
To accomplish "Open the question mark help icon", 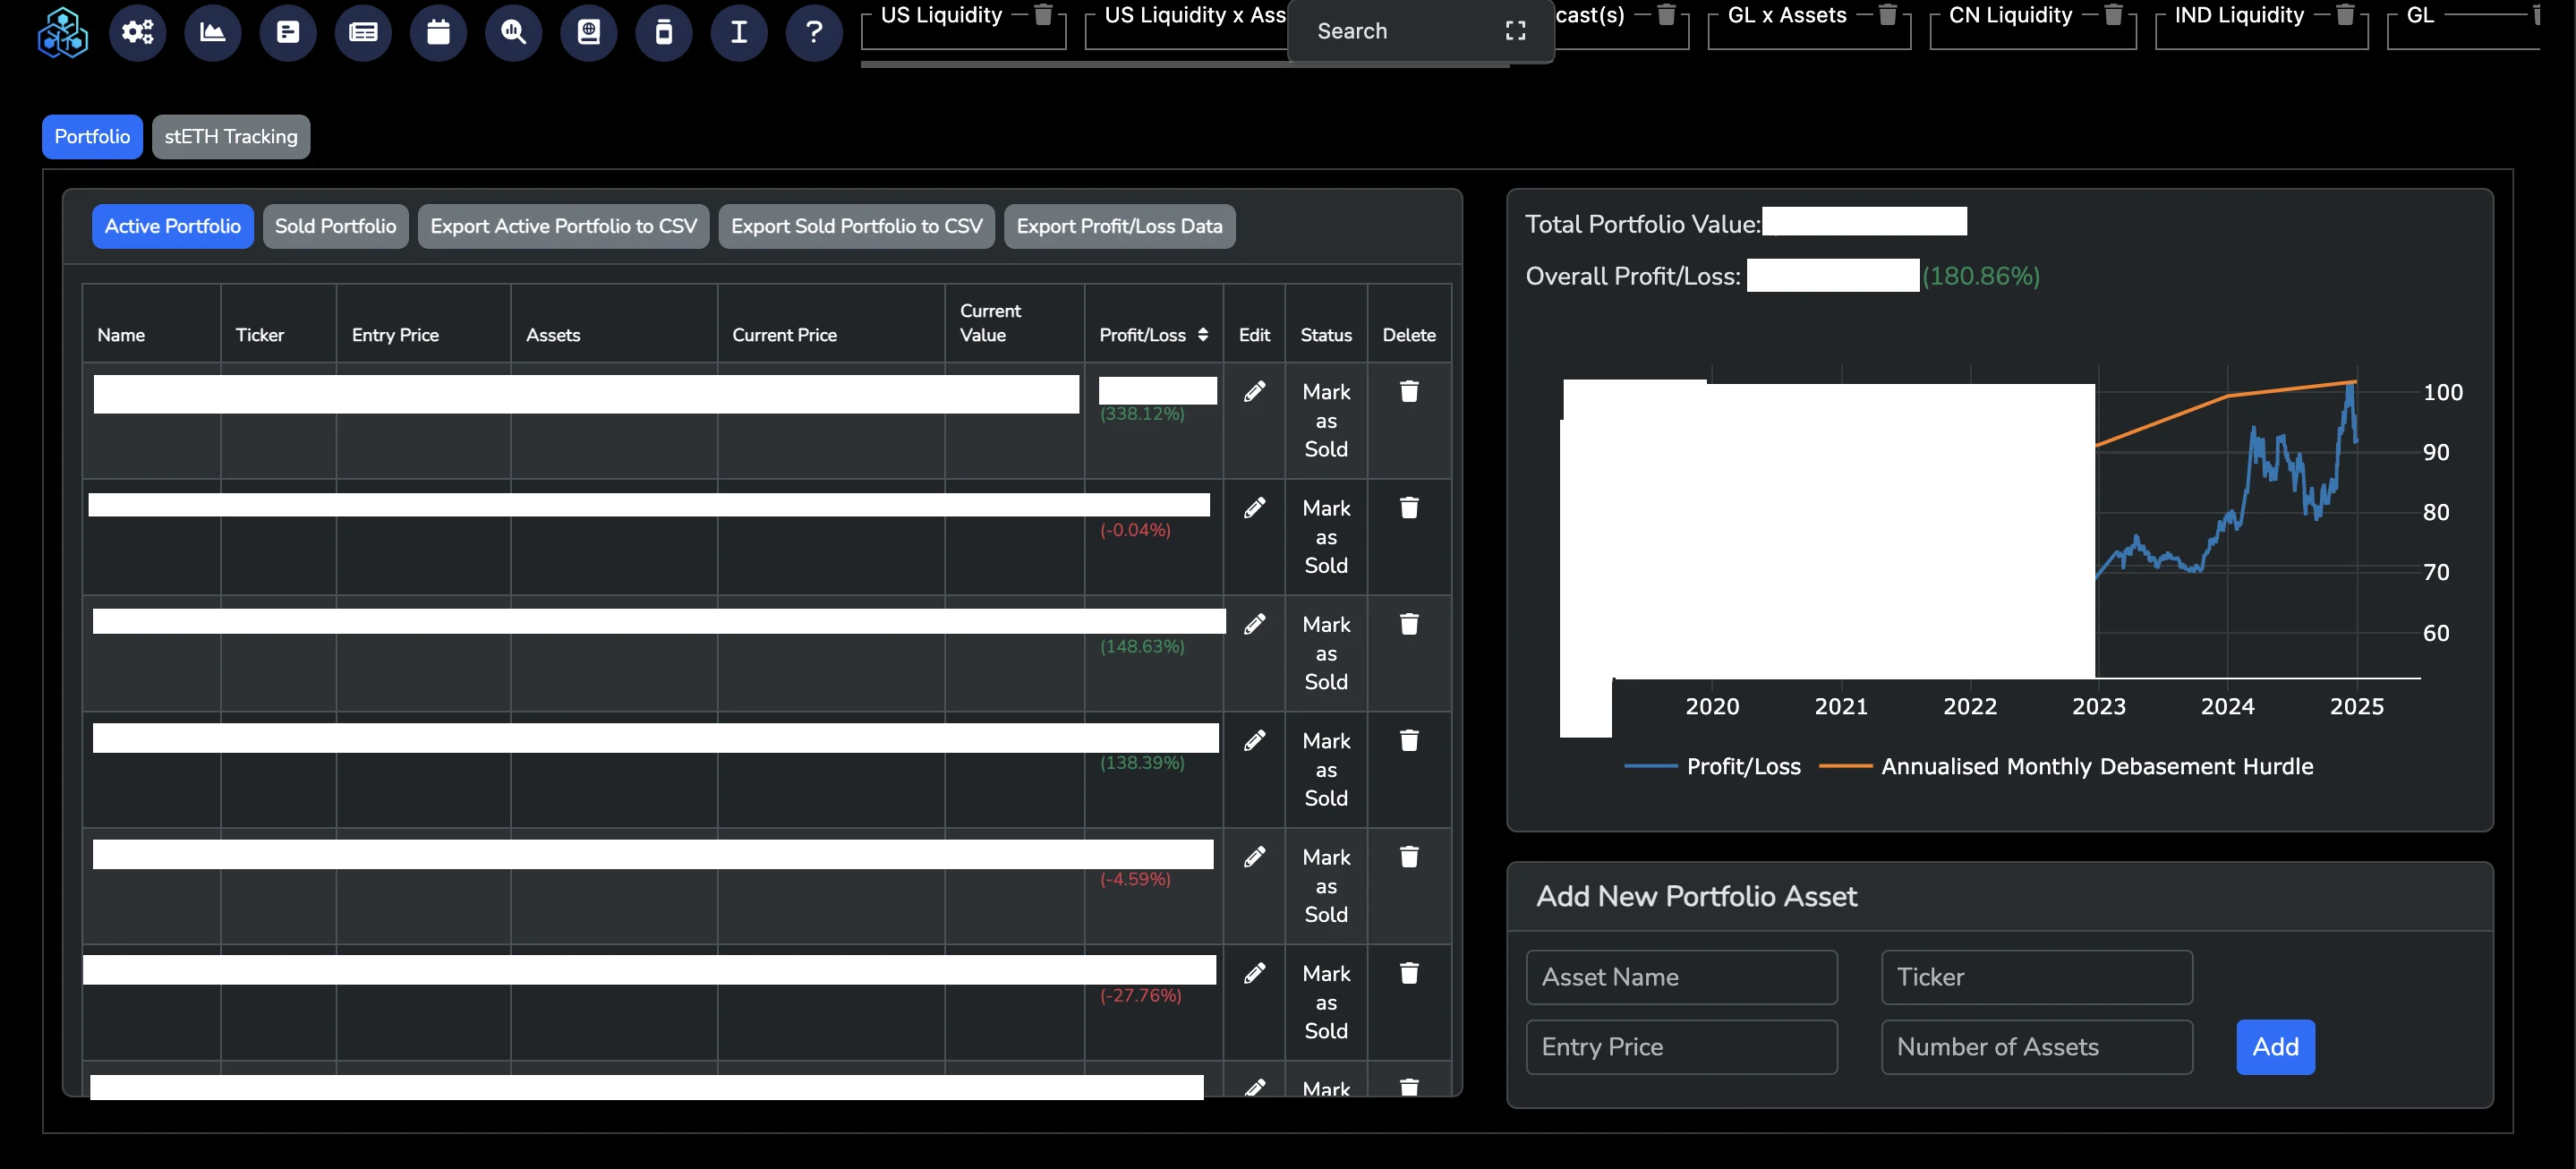I will pyautogui.click(x=814, y=32).
